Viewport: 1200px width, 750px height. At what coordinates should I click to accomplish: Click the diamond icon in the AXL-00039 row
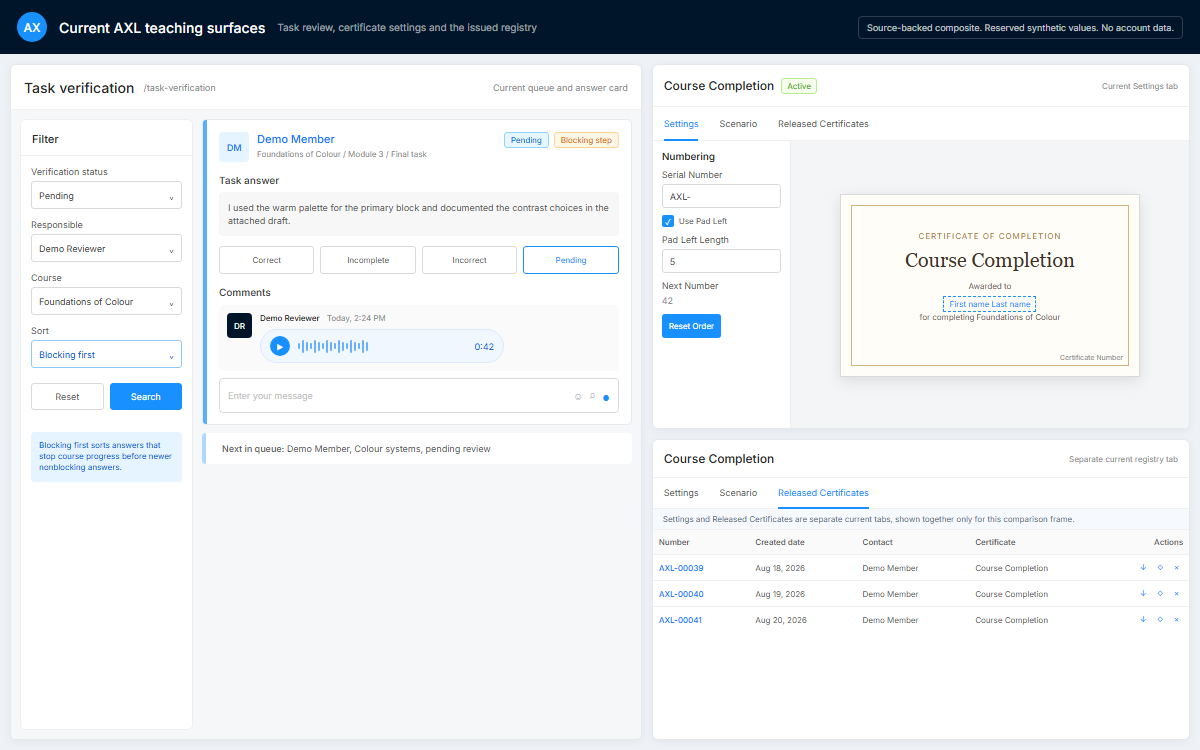(x=1160, y=567)
